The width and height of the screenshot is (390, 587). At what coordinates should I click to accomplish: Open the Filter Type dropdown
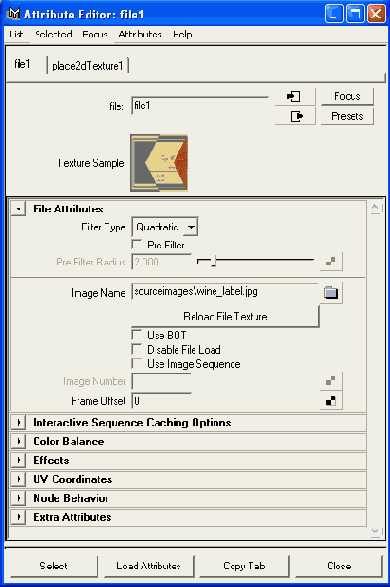165,227
